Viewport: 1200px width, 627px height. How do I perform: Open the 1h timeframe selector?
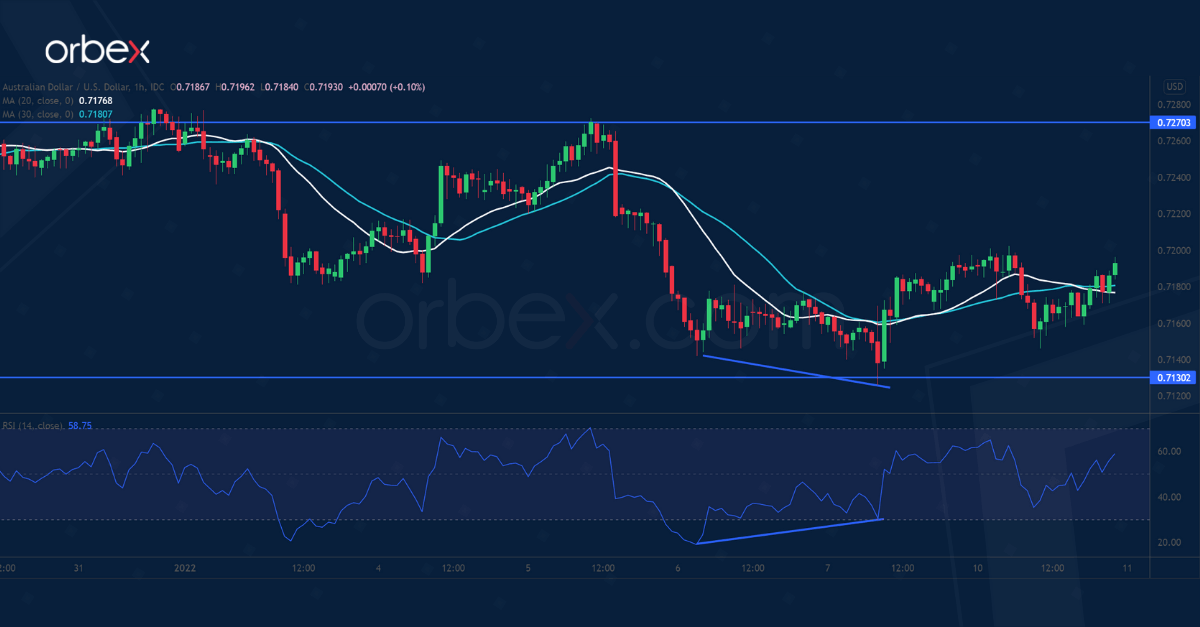[x=137, y=87]
